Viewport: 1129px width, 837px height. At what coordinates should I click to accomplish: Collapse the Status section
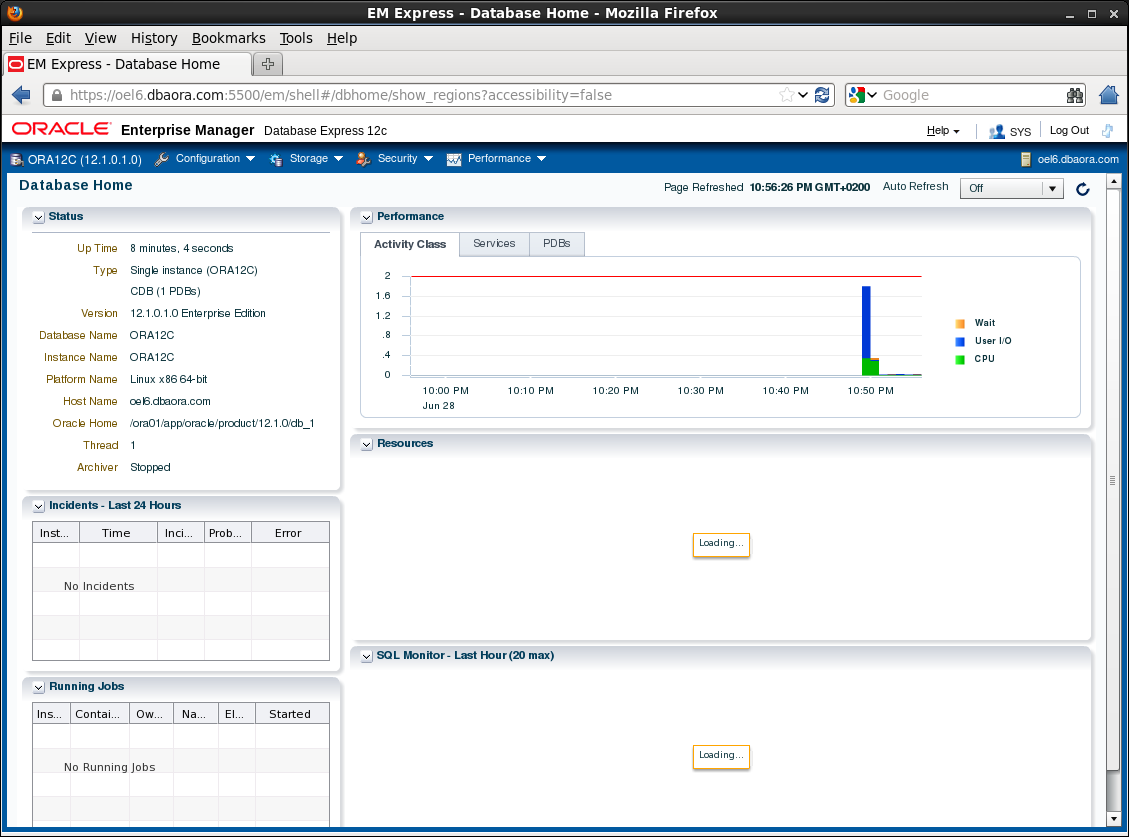[39, 218]
